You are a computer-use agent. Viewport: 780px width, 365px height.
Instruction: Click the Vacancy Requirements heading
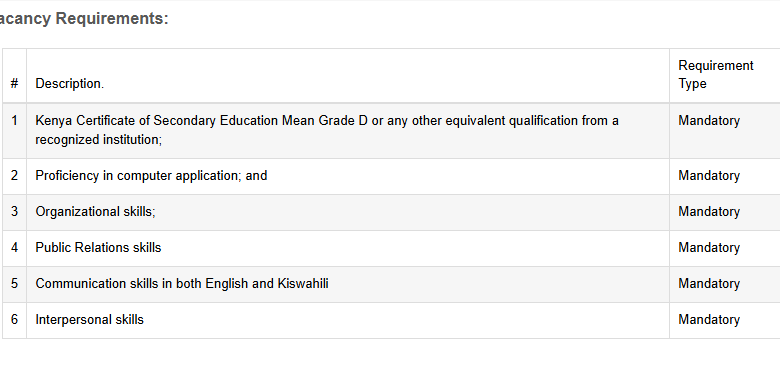(x=83, y=19)
